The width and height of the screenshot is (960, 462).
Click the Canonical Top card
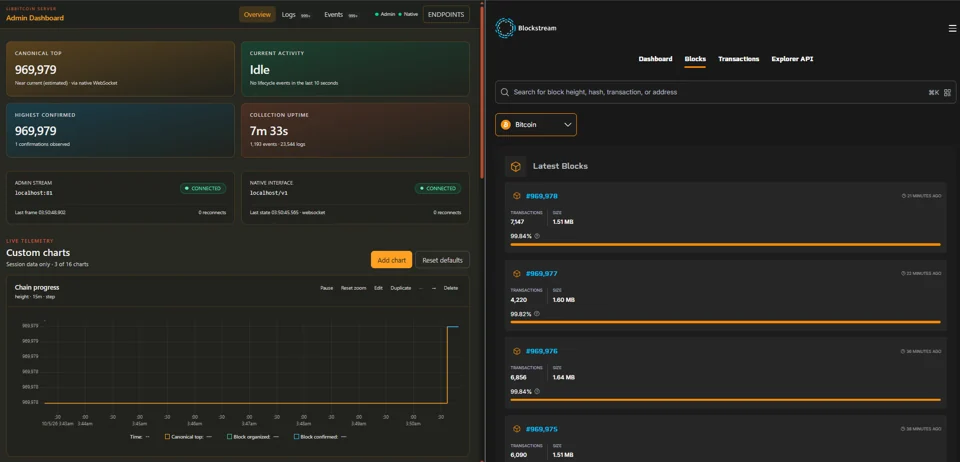(121, 69)
